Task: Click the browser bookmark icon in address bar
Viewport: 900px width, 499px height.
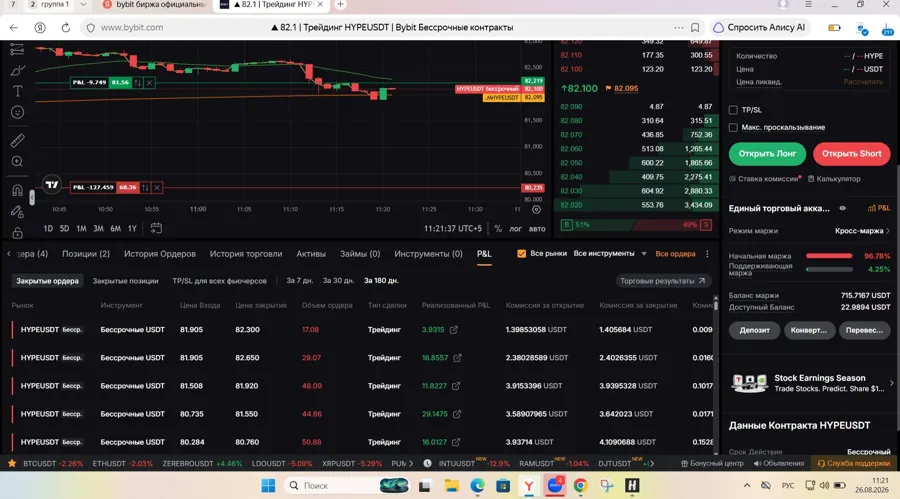Action: (x=695, y=28)
